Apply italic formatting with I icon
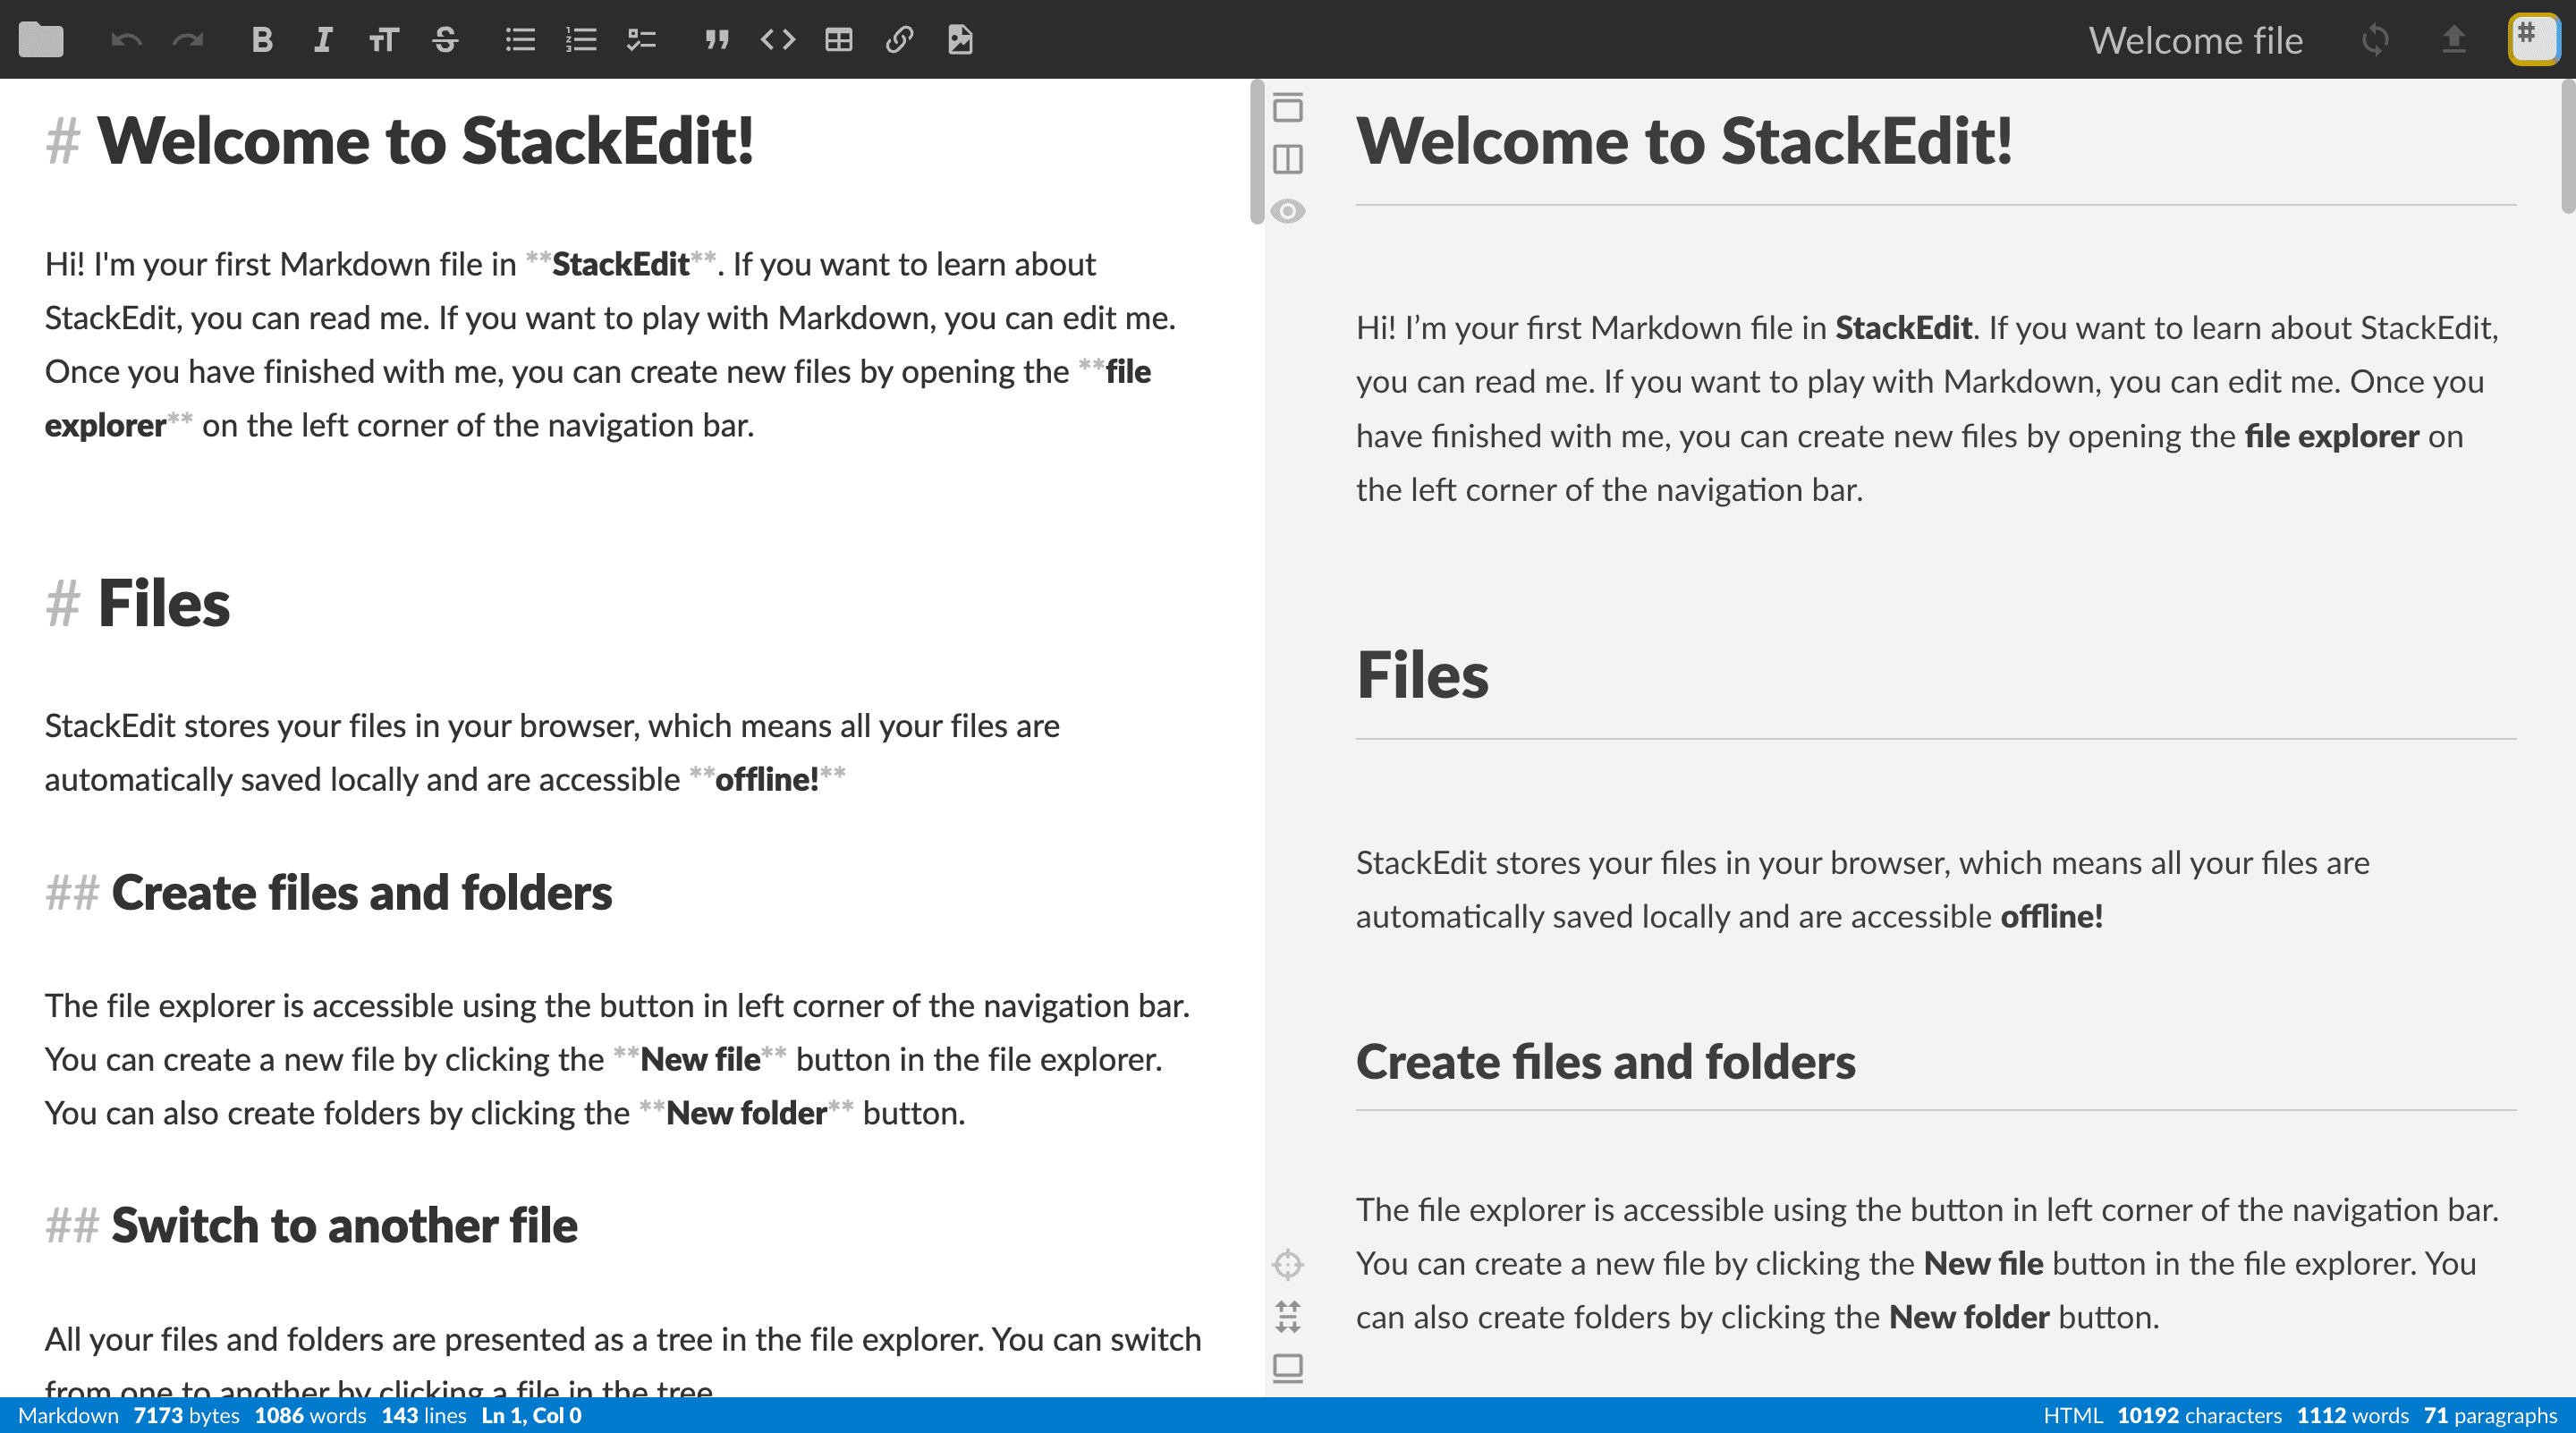2576x1433 pixels. (322, 40)
